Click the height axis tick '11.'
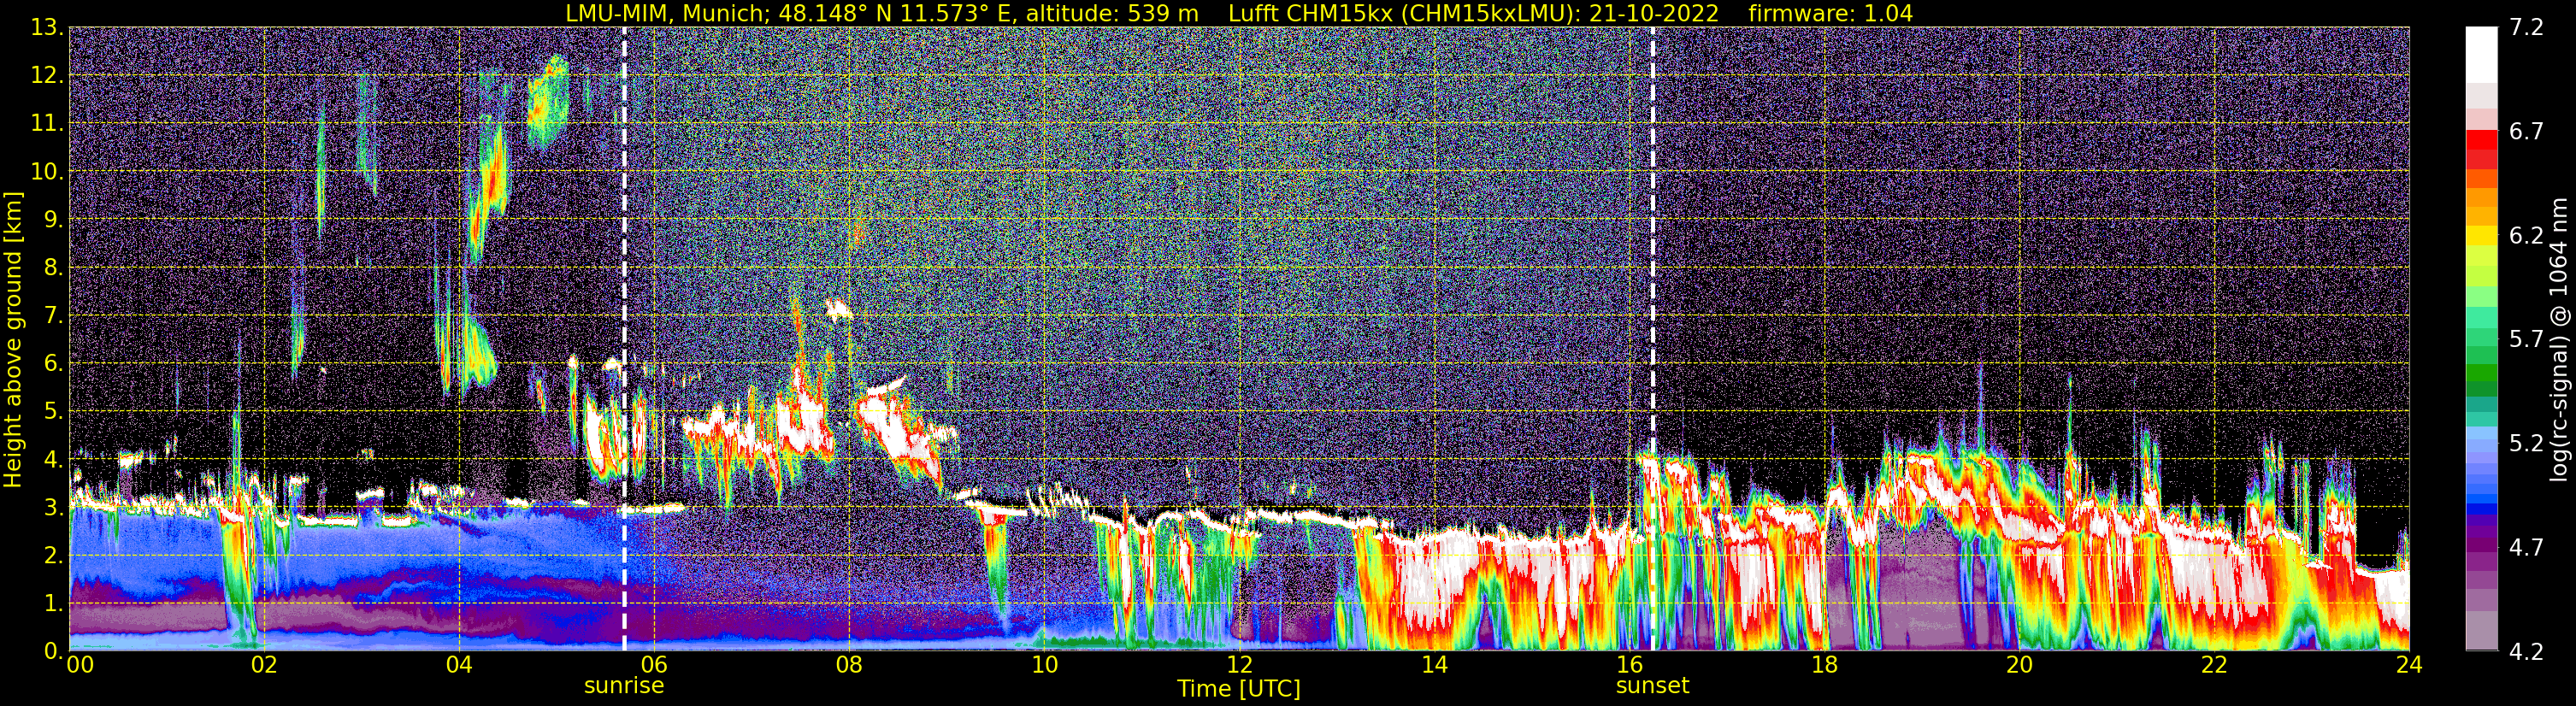Viewport: 2576px width, 706px height. pos(46,124)
